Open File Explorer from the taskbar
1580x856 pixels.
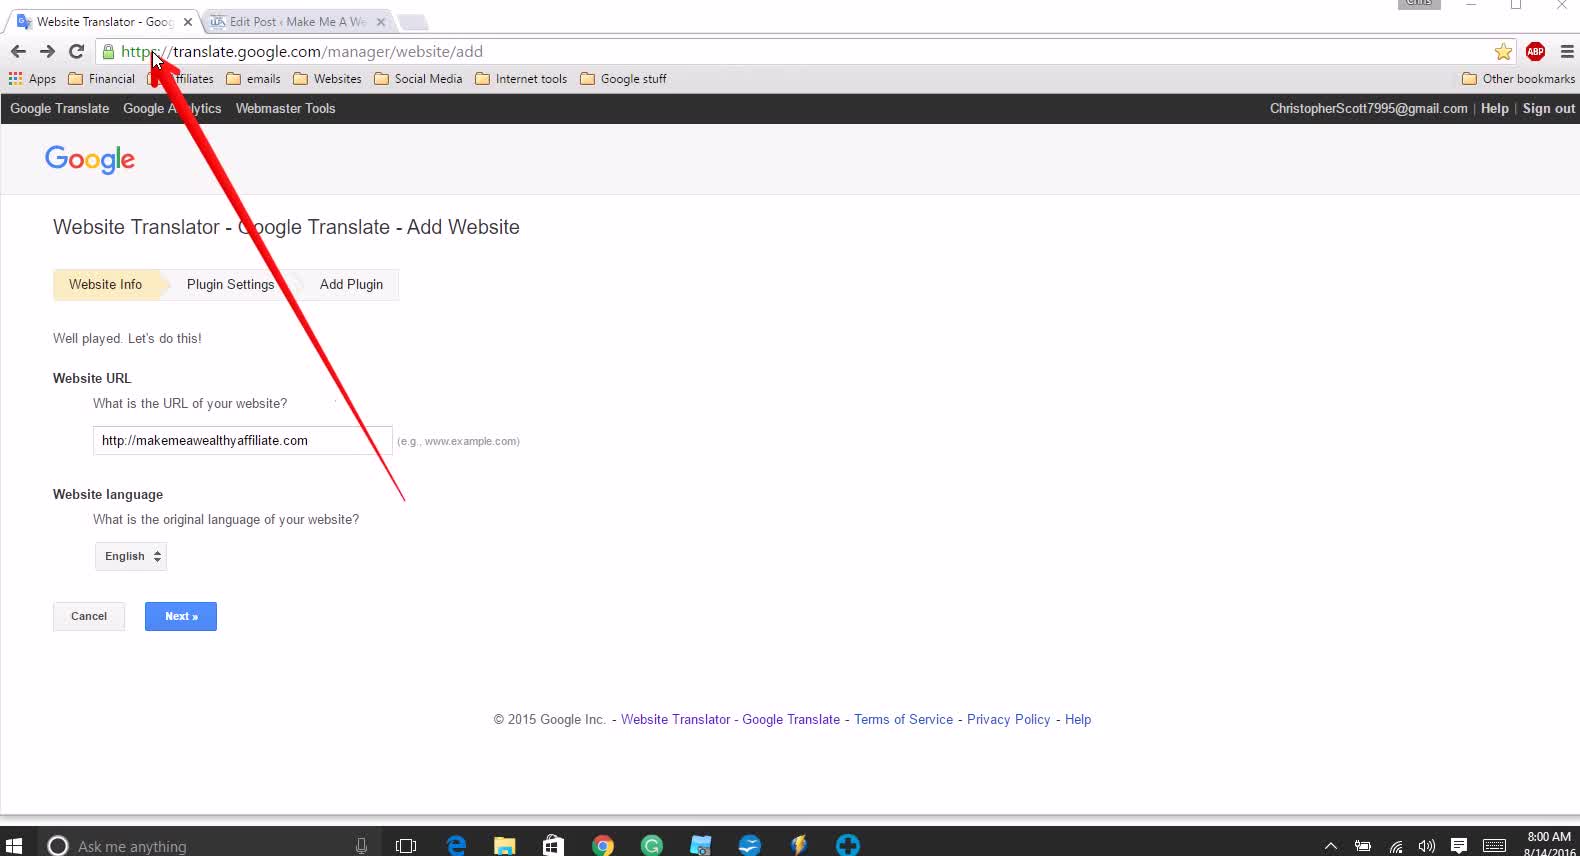coord(504,845)
